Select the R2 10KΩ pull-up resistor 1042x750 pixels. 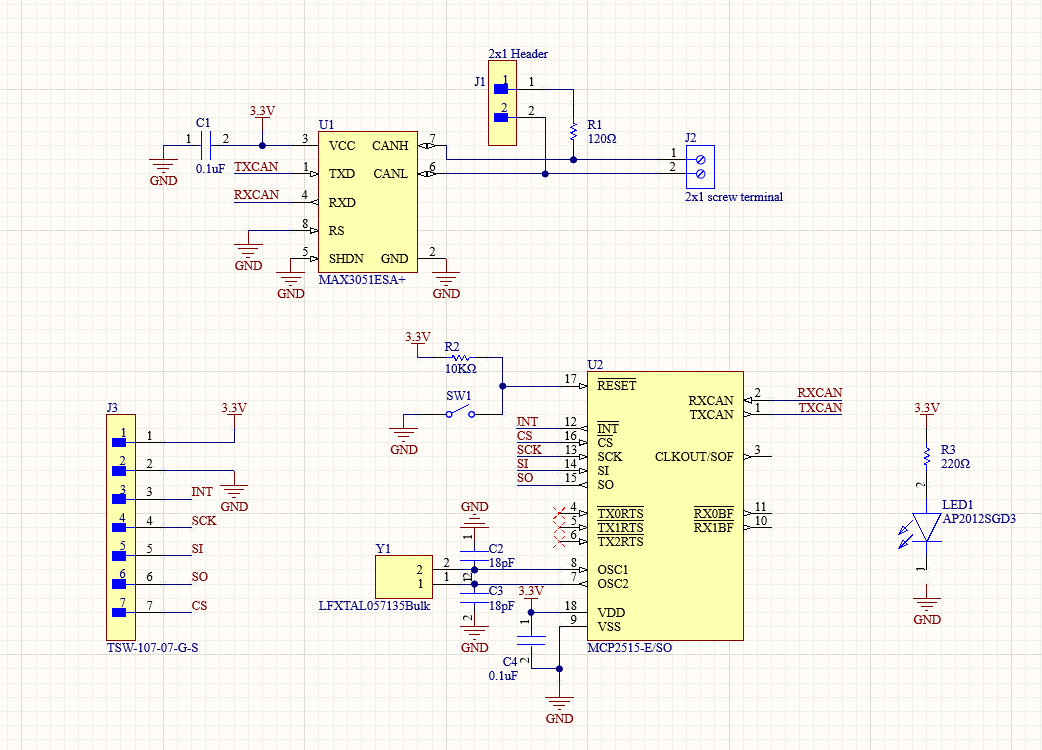point(460,358)
